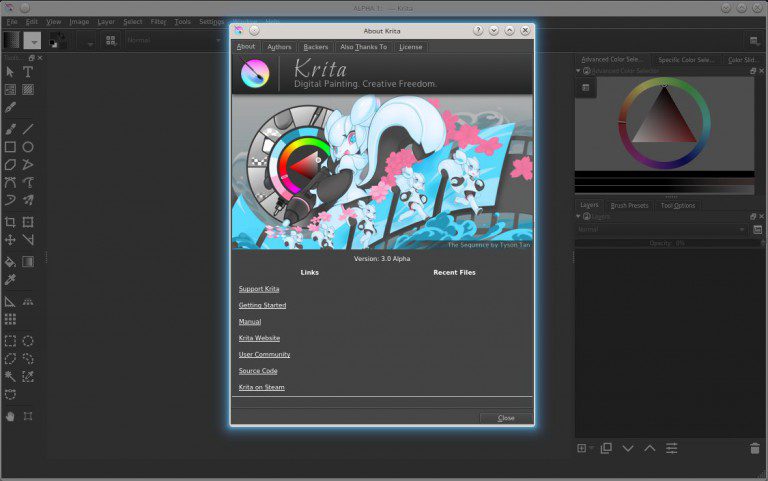Viewport: 768px width, 481px height.
Task: Pick the Calligraphy tool in toolbox
Action: [10, 107]
